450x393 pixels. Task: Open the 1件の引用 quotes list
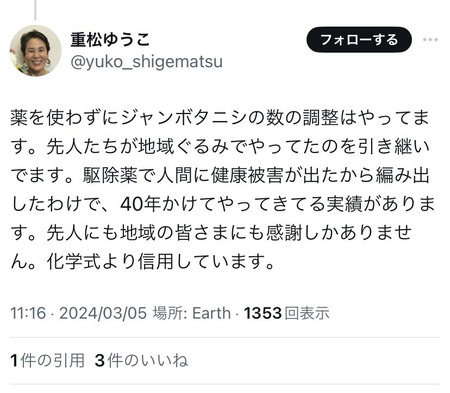(x=48, y=361)
